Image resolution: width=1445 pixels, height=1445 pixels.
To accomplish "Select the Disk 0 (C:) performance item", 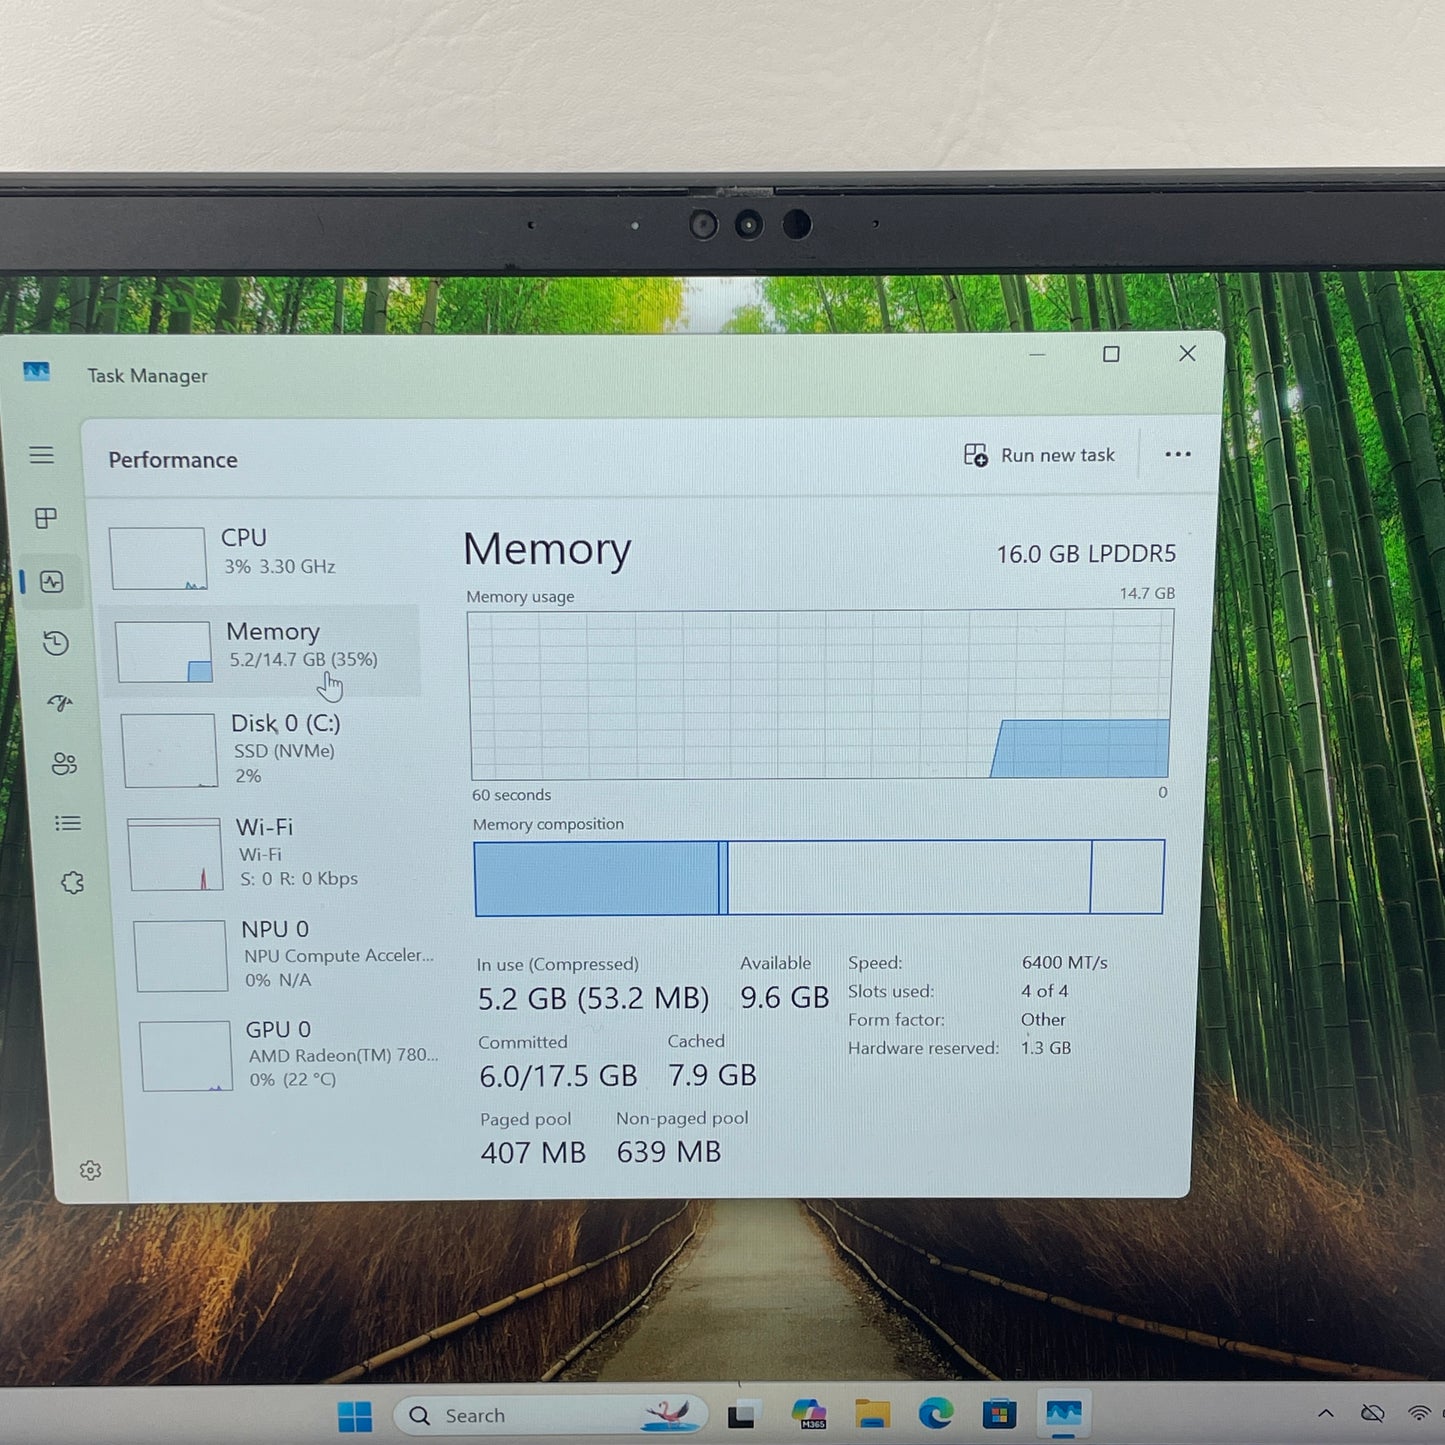I will 270,749.
